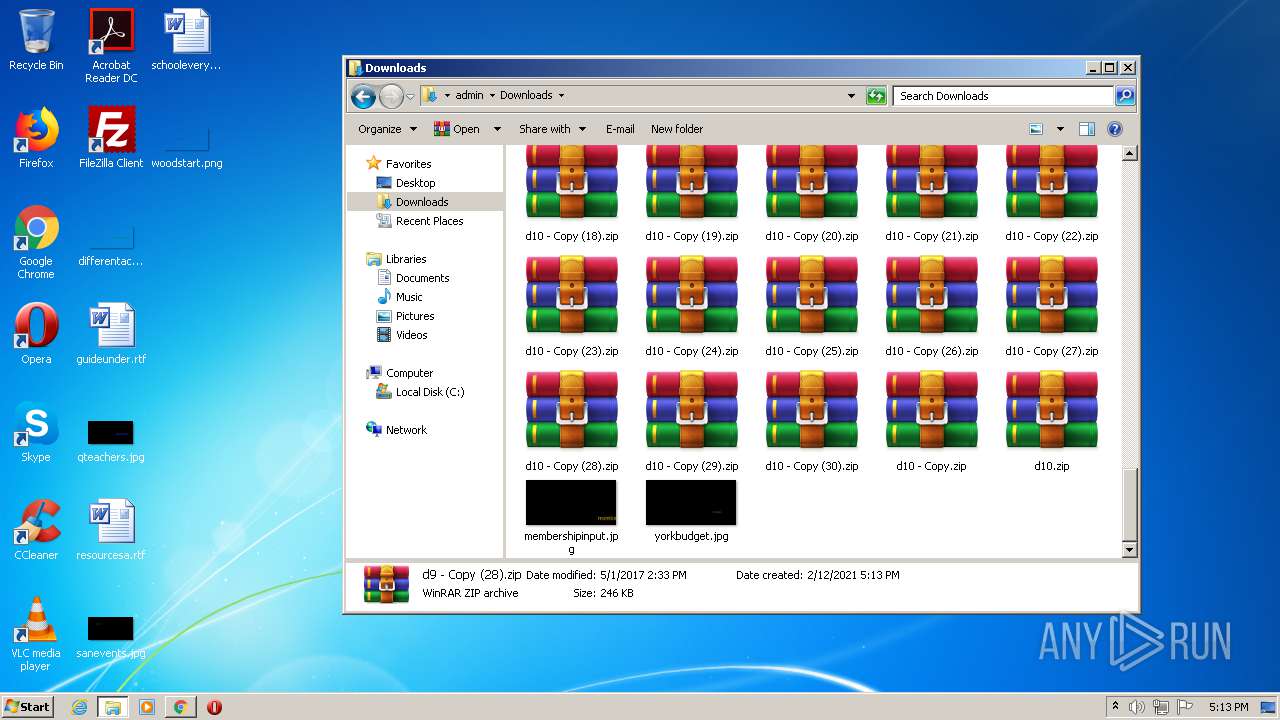Expand the Downloads breadcrumb arrow

[561, 96]
